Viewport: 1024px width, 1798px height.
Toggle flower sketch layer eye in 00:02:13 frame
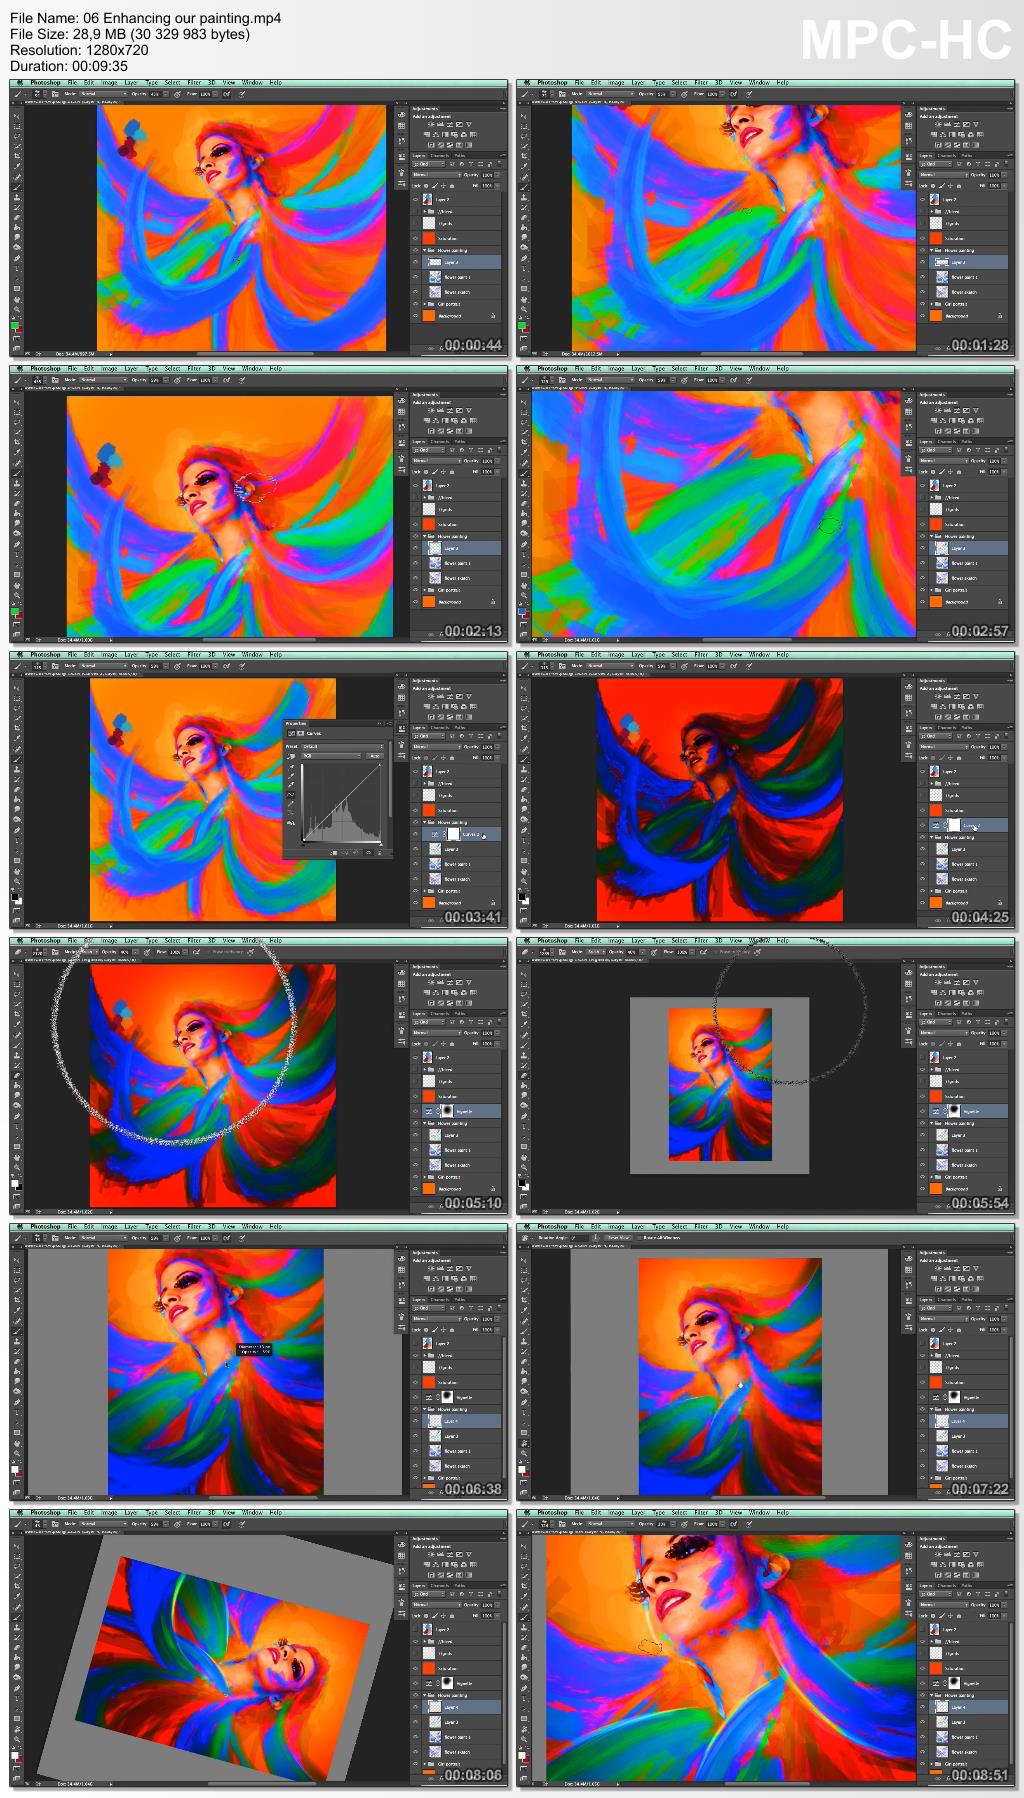point(416,578)
